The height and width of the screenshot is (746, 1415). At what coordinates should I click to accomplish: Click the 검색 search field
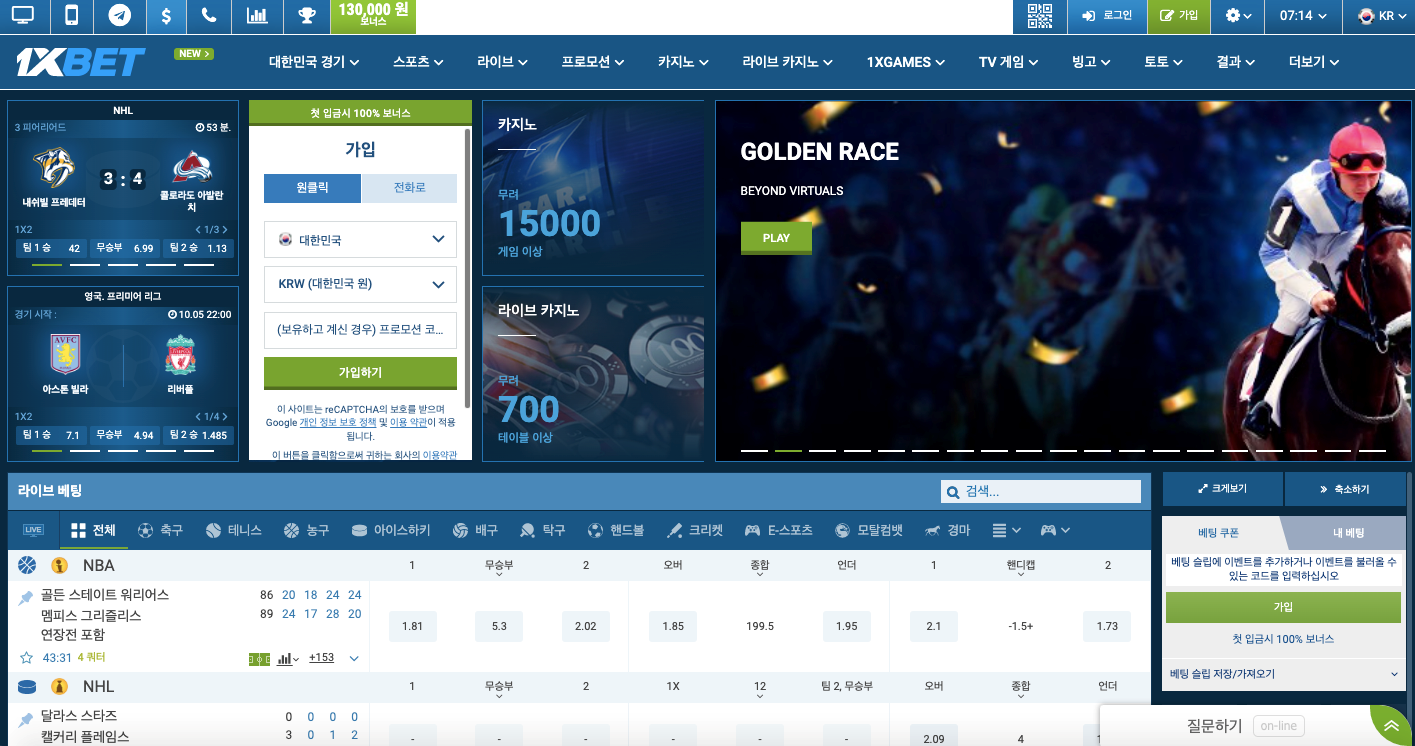[1041, 492]
